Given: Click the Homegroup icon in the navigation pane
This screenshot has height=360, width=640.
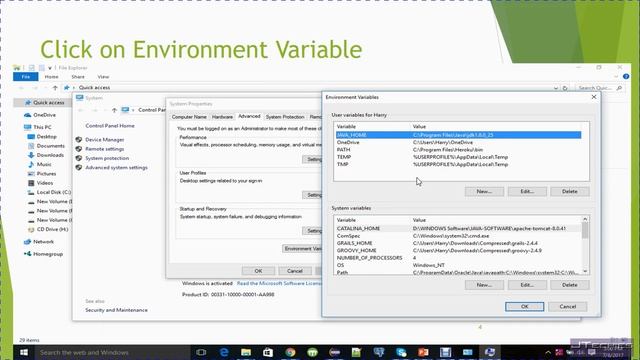Looking at the screenshot, I should [x=27, y=254].
